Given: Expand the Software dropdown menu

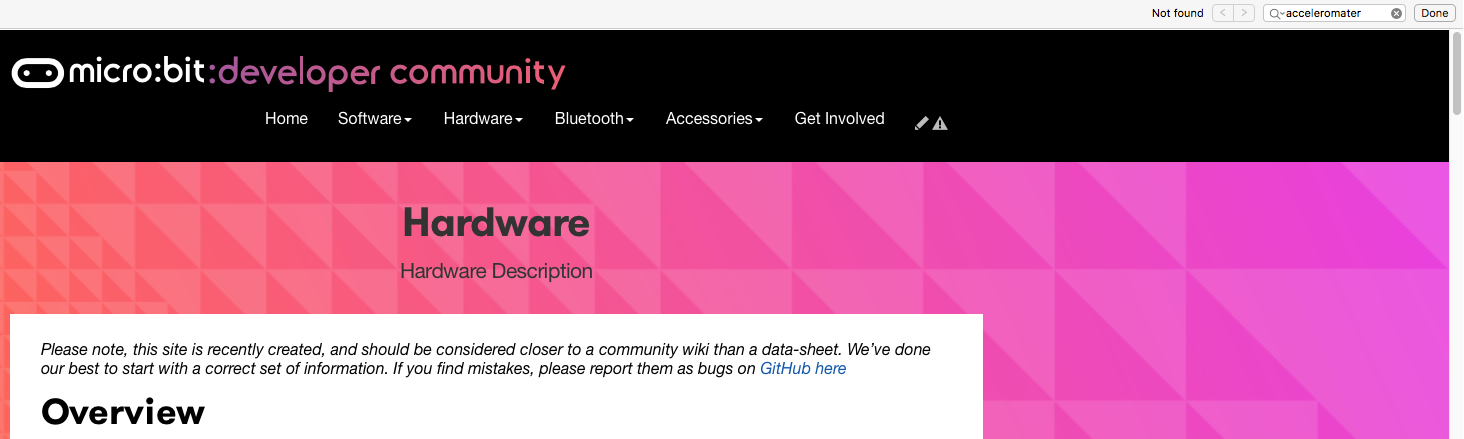Looking at the screenshot, I should coord(375,118).
